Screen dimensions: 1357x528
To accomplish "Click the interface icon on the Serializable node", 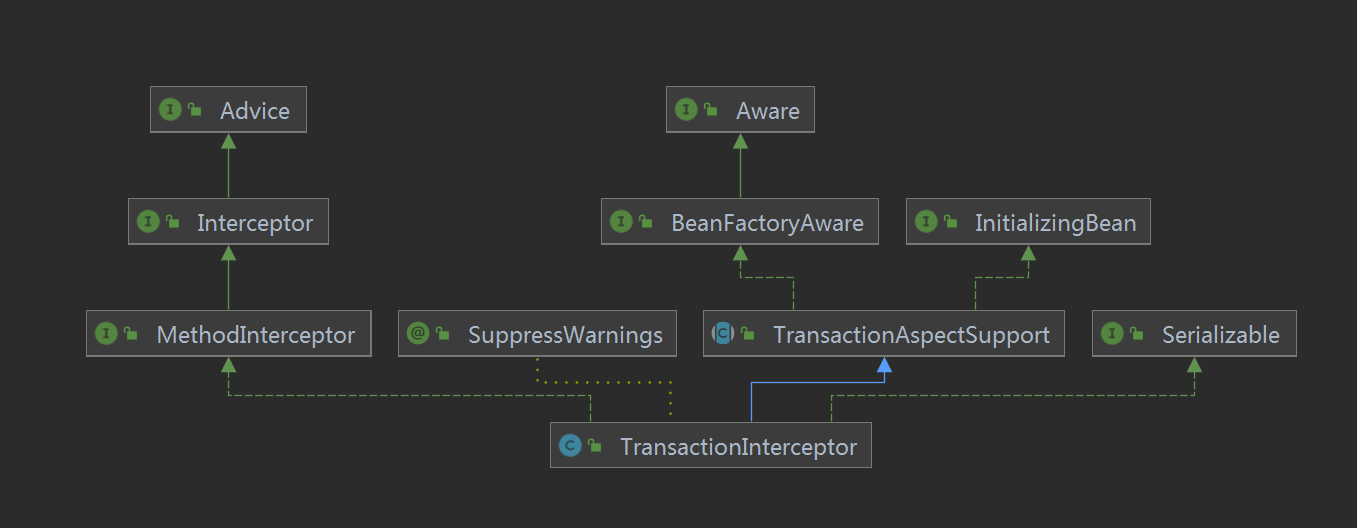I will click(x=1111, y=334).
